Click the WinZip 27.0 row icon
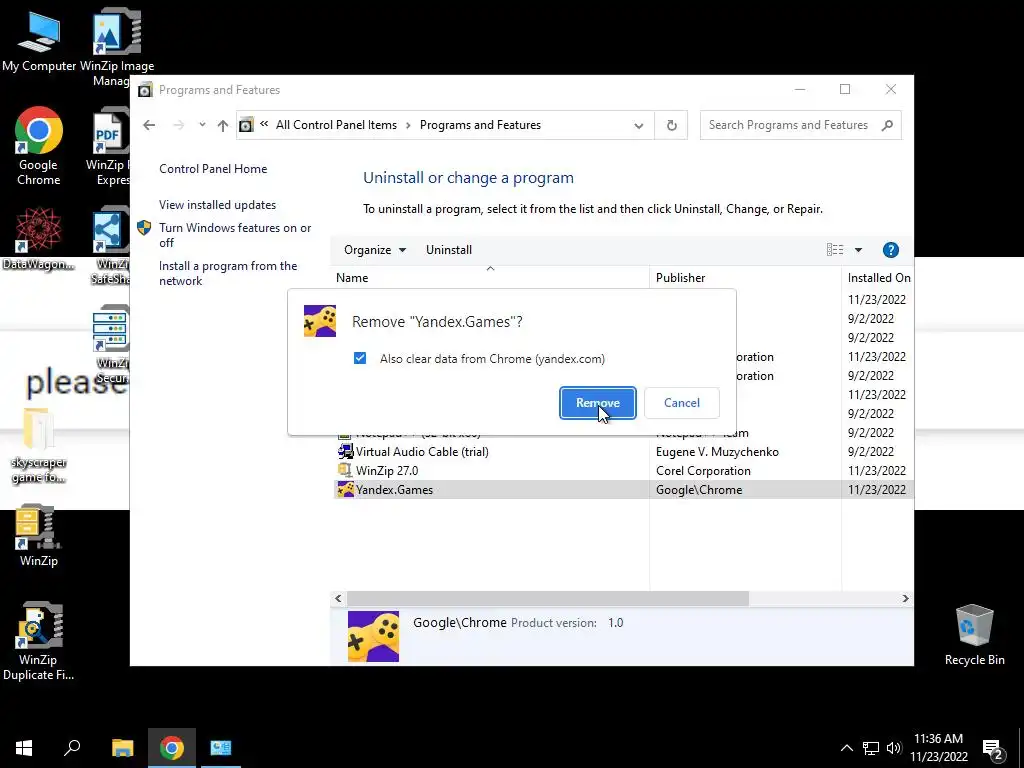The height and width of the screenshot is (768, 1024). 345,470
